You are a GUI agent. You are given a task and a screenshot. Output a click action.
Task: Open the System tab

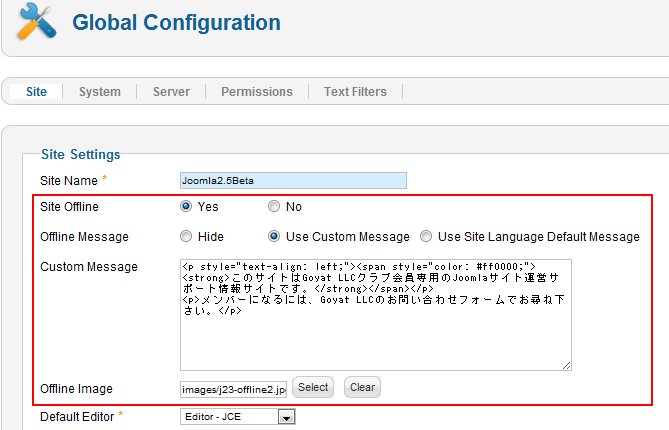(100, 92)
